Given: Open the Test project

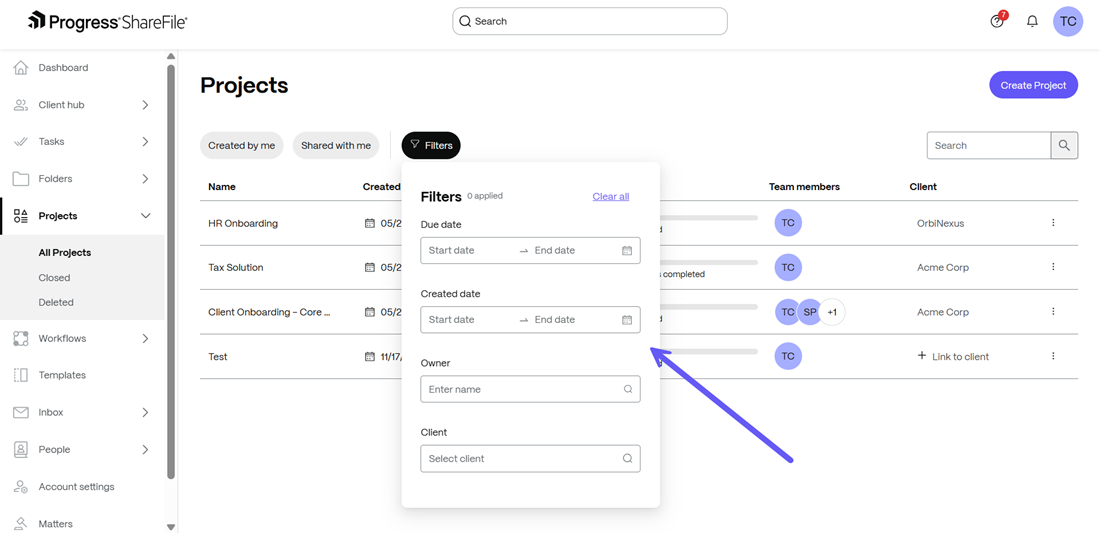Looking at the screenshot, I should click(217, 356).
